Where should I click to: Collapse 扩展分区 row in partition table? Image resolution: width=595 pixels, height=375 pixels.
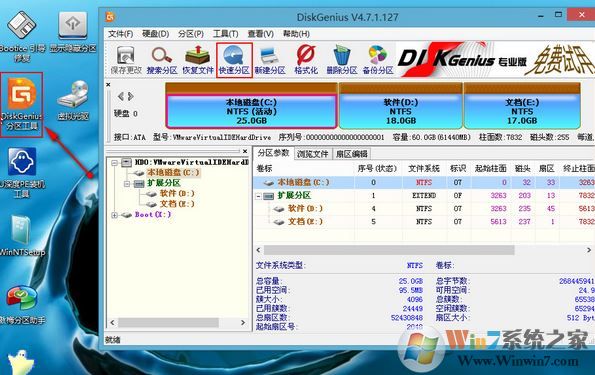(258, 196)
